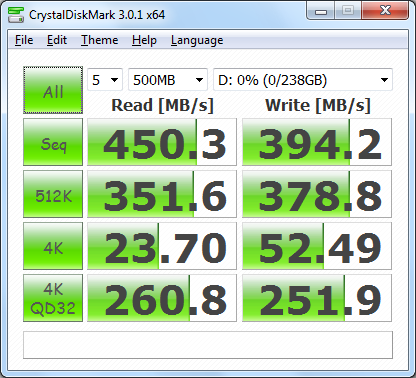Click the CrystalDiskMark title bar app icon
The height and width of the screenshot is (378, 416).
15,15
